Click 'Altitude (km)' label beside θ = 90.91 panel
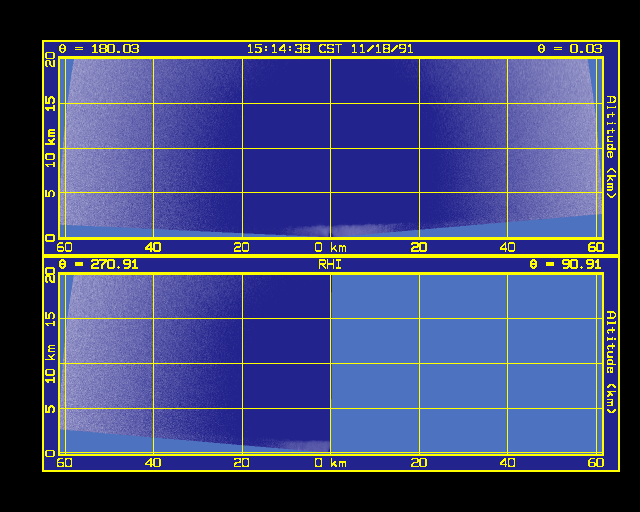The width and height of the screenshot is (640, 512). 611,362
